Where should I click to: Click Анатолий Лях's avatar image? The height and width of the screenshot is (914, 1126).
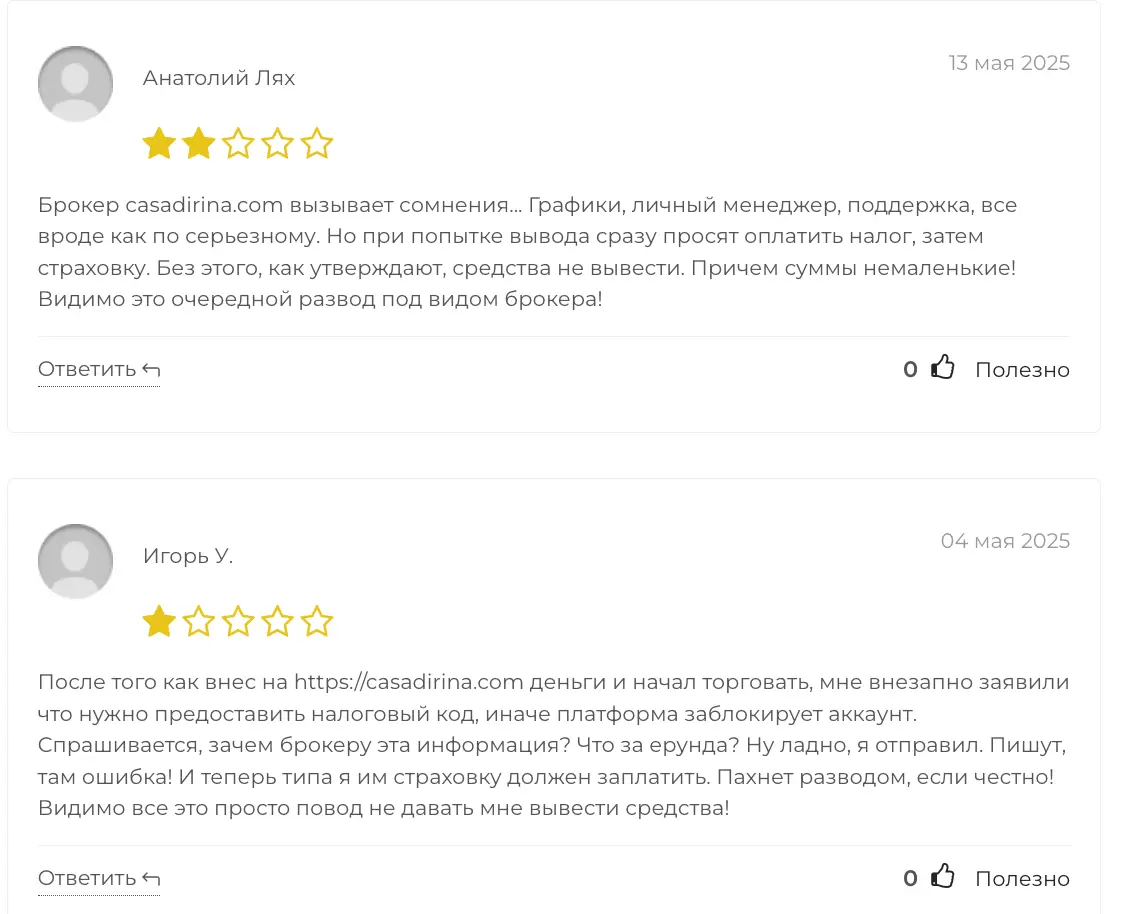[75, 84]
